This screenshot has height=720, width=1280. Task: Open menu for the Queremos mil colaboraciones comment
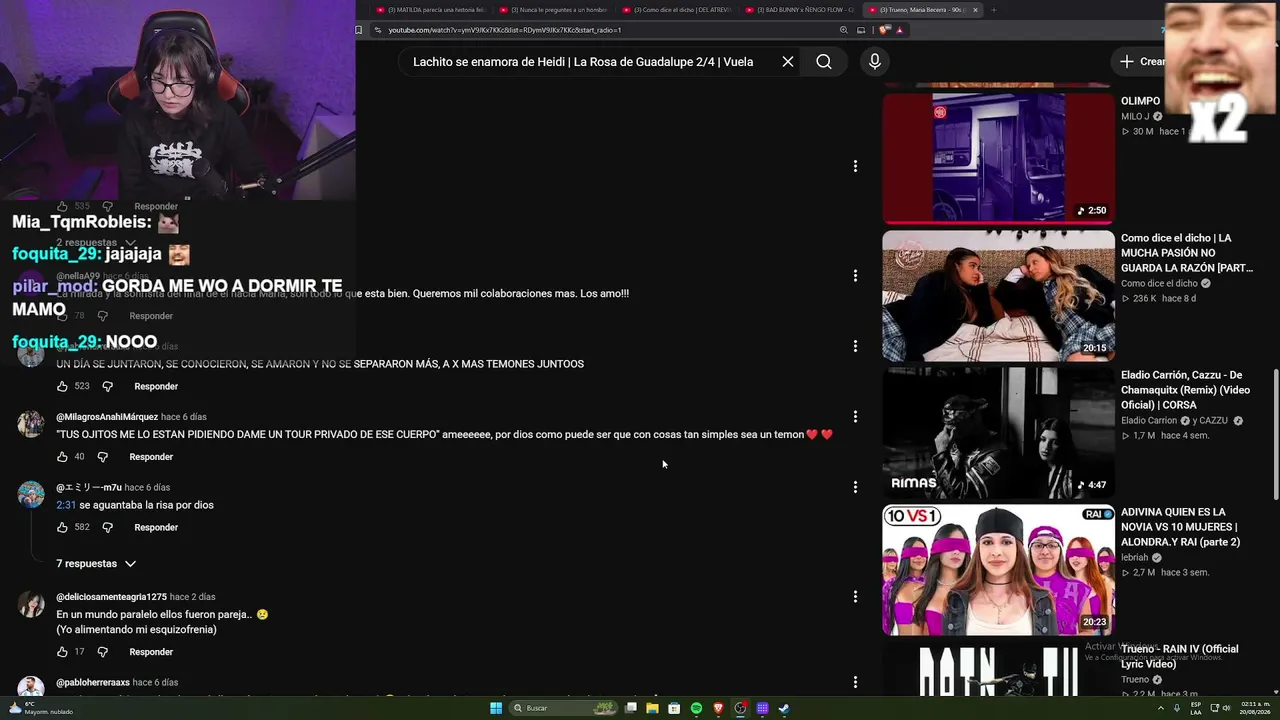pos(855,276)
